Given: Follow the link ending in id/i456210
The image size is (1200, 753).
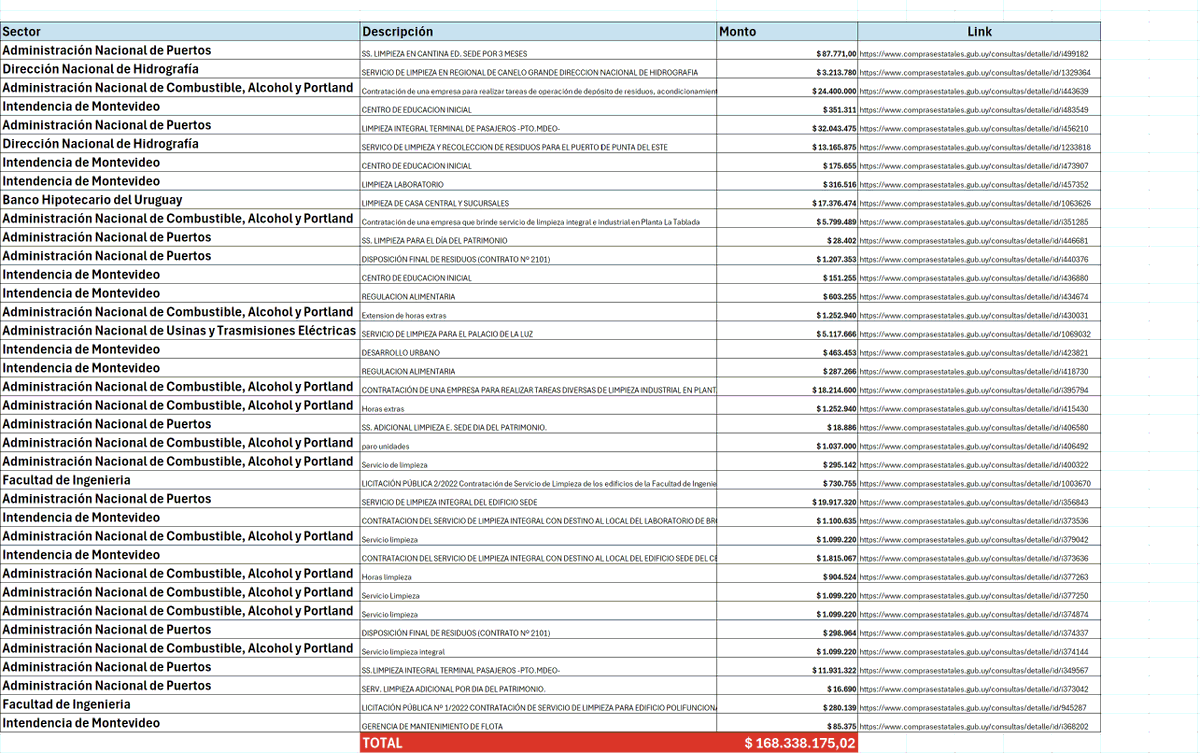Looking at the screenshot, I should tap(974, 129).
